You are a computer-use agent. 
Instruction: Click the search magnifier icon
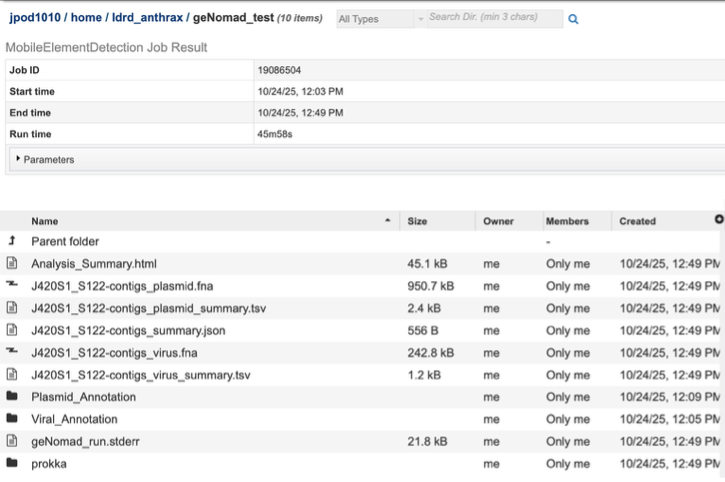click(573, 19)
